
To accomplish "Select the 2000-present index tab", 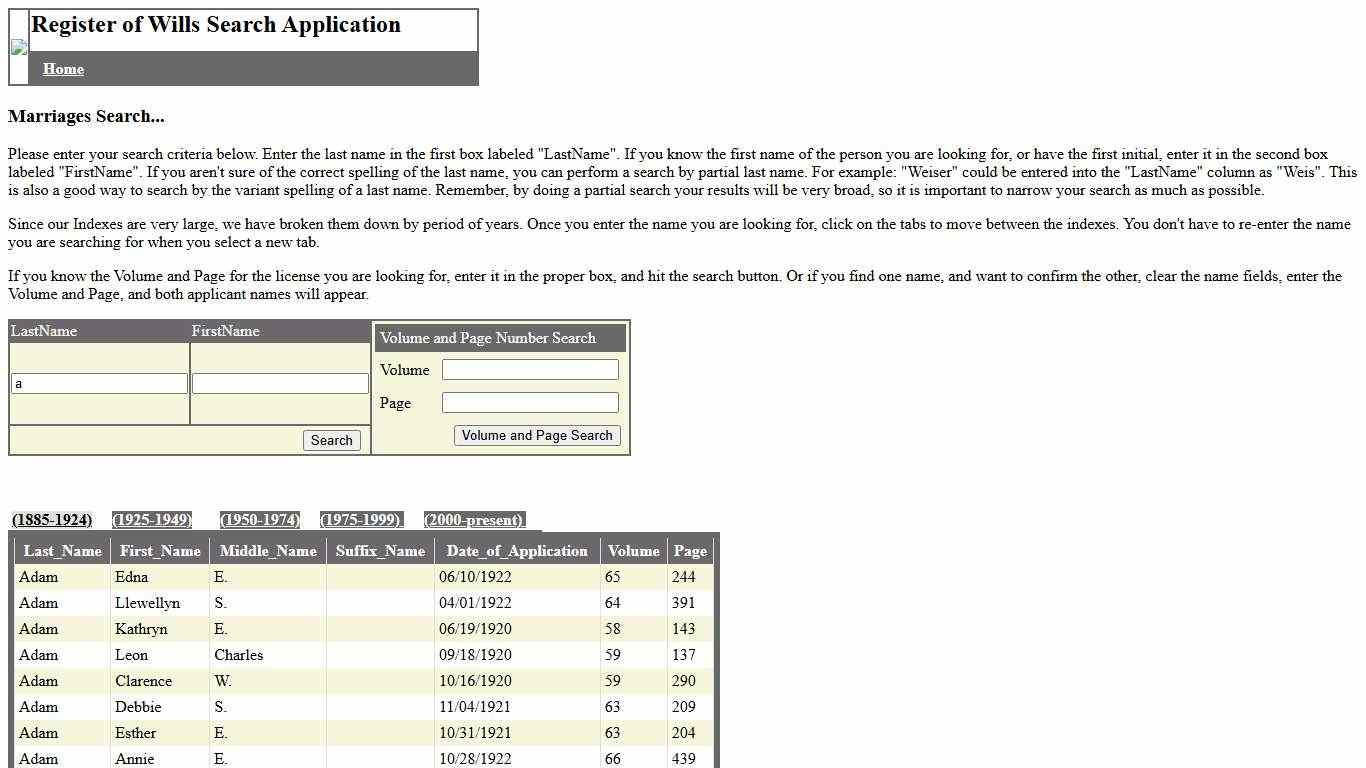I will (x=474, y=519).
